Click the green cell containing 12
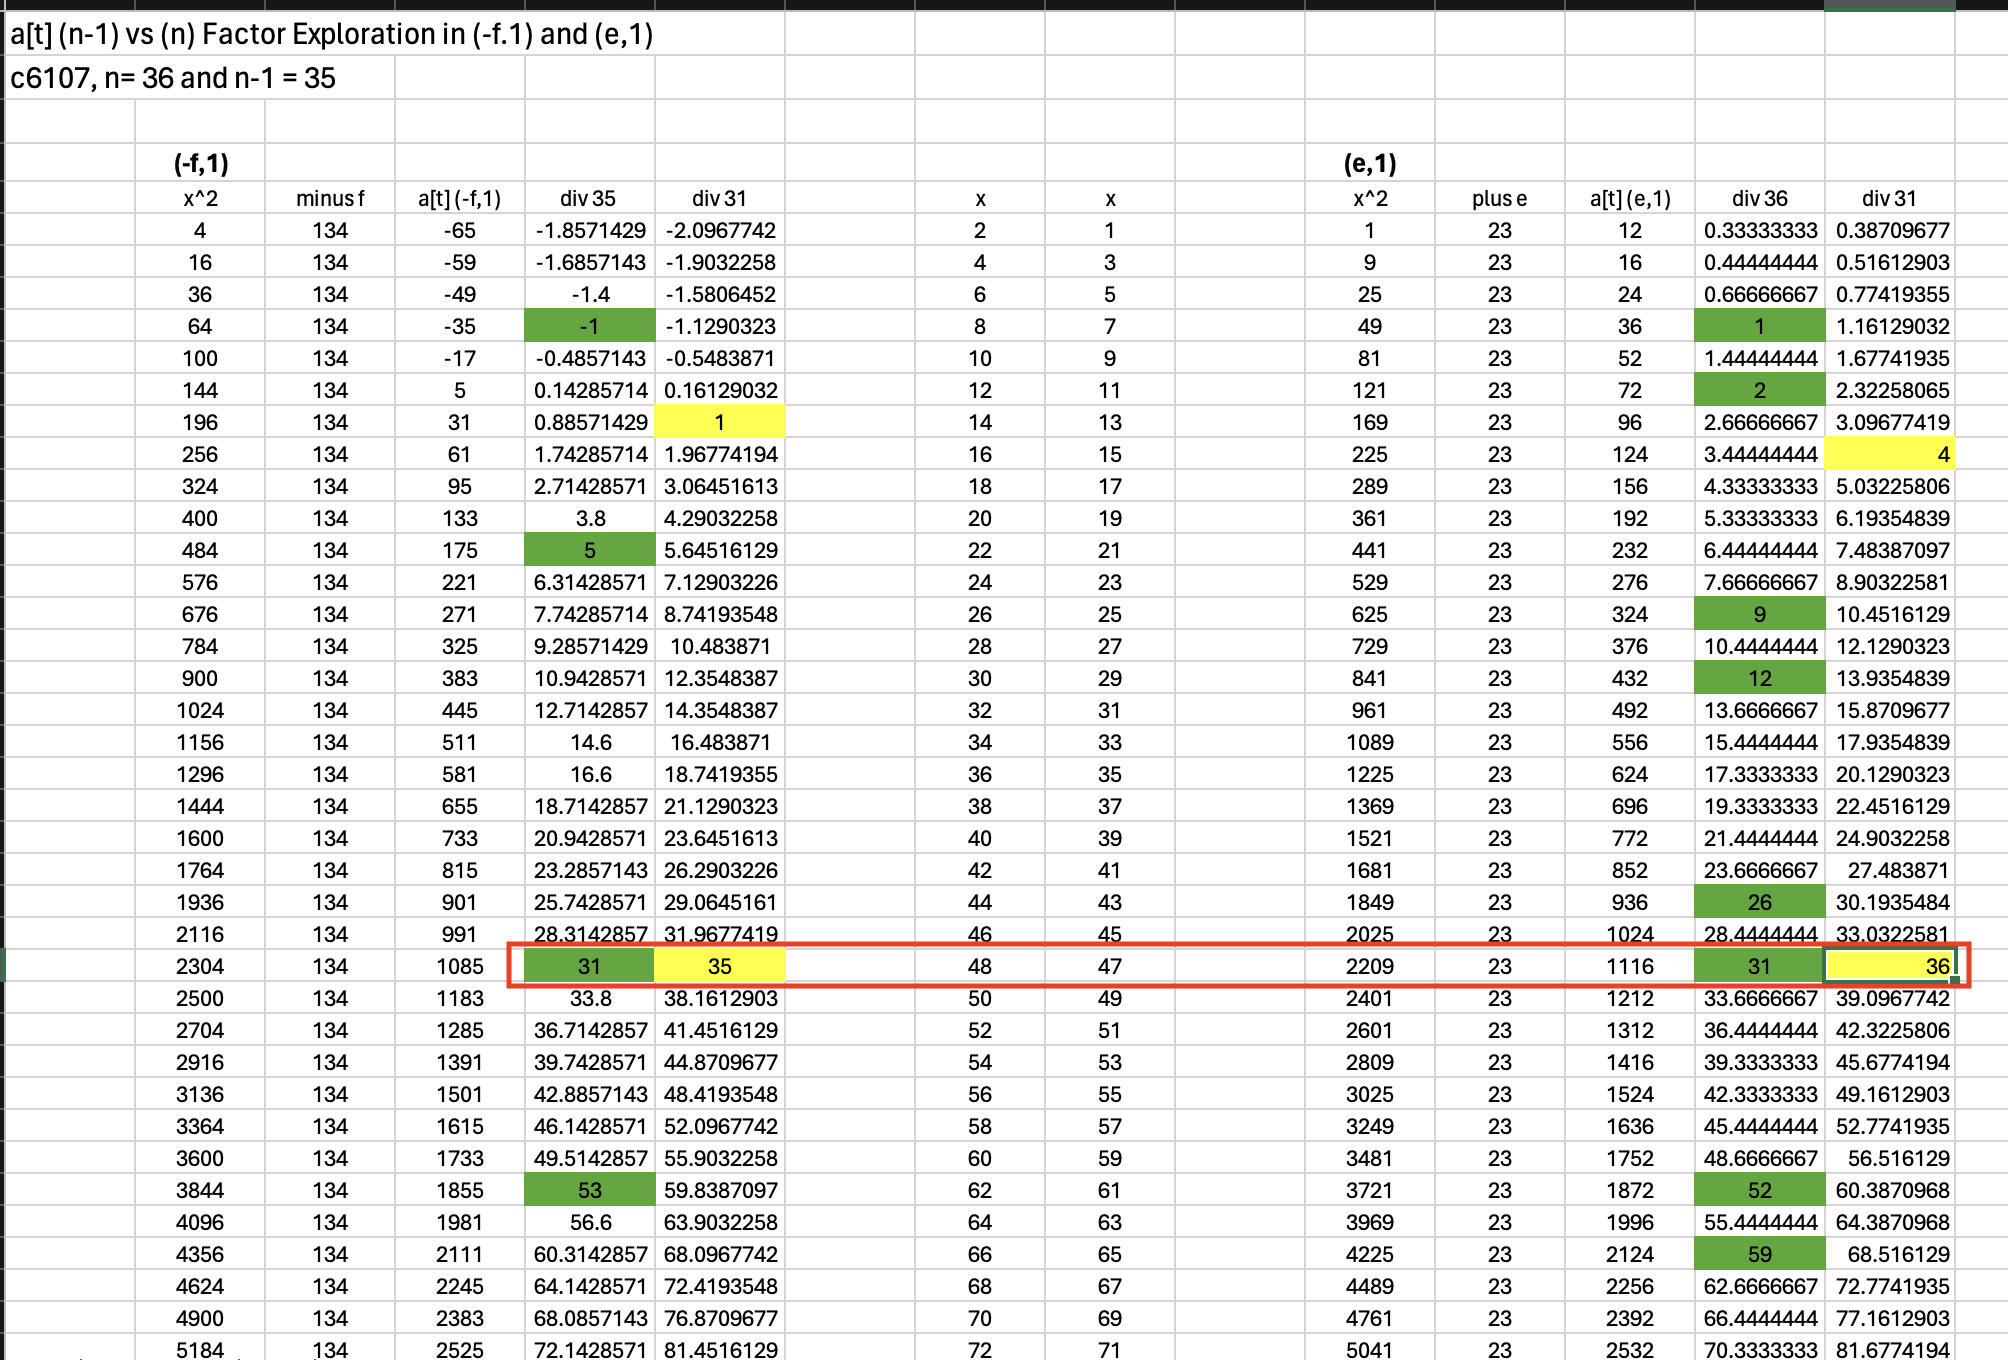This screenshot has height=1360, width=2008. pyautogui.click(x=1760, y=678)
